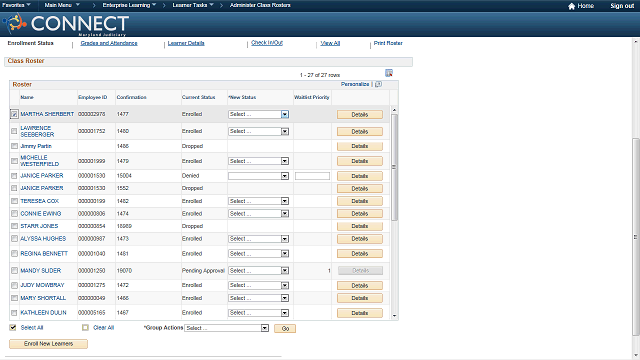The width and height of the screenshot is (640, 360).
Task: Open New Status dropdown for TERESEA COX
Action: (x=258, y=201)
